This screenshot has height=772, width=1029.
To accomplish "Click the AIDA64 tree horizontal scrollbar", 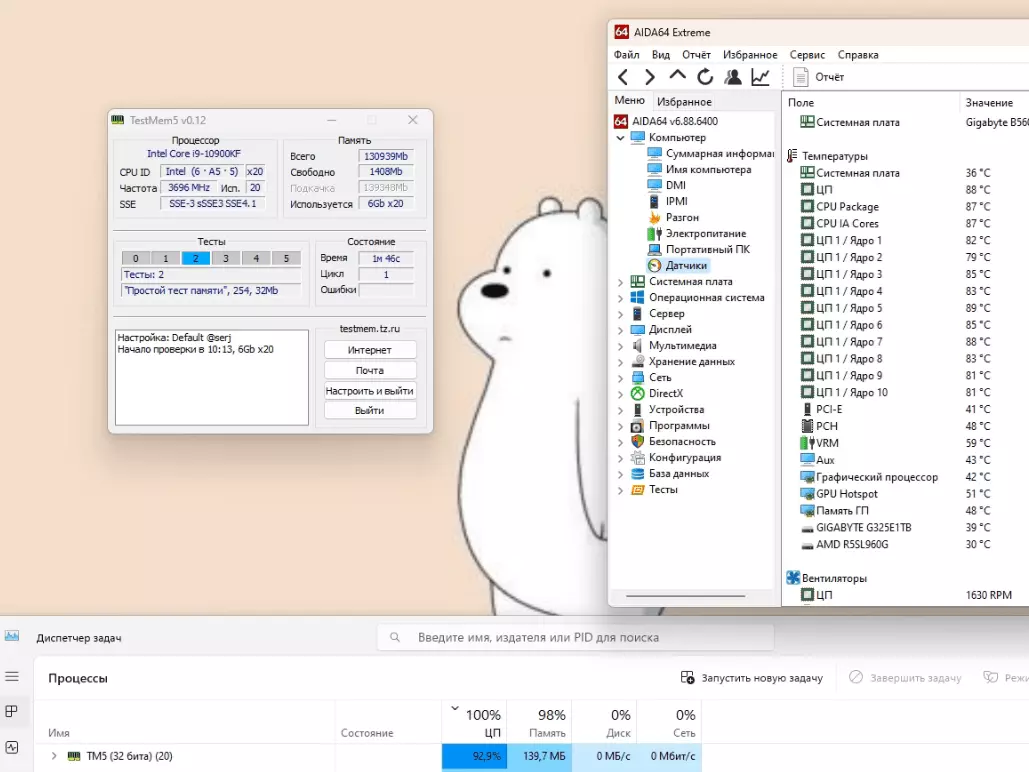I will (x=685, y=596).
